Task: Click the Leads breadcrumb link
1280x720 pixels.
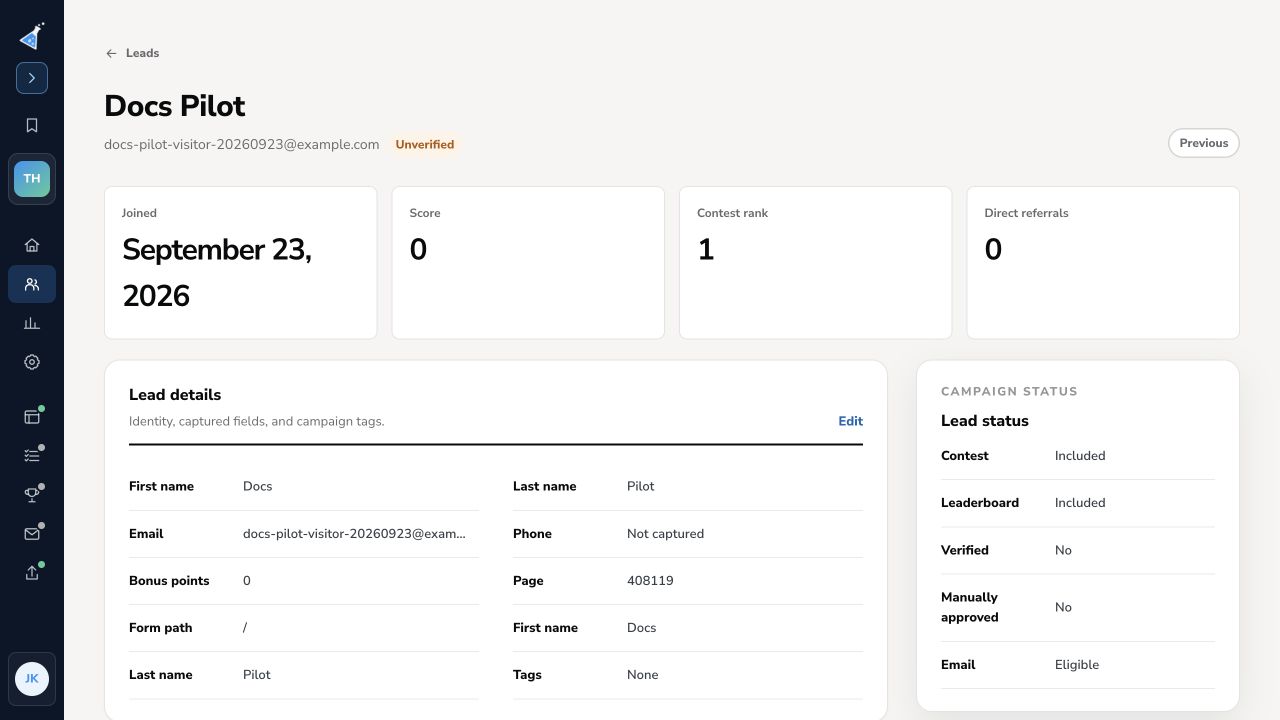Action: click(x=142, y=53)
